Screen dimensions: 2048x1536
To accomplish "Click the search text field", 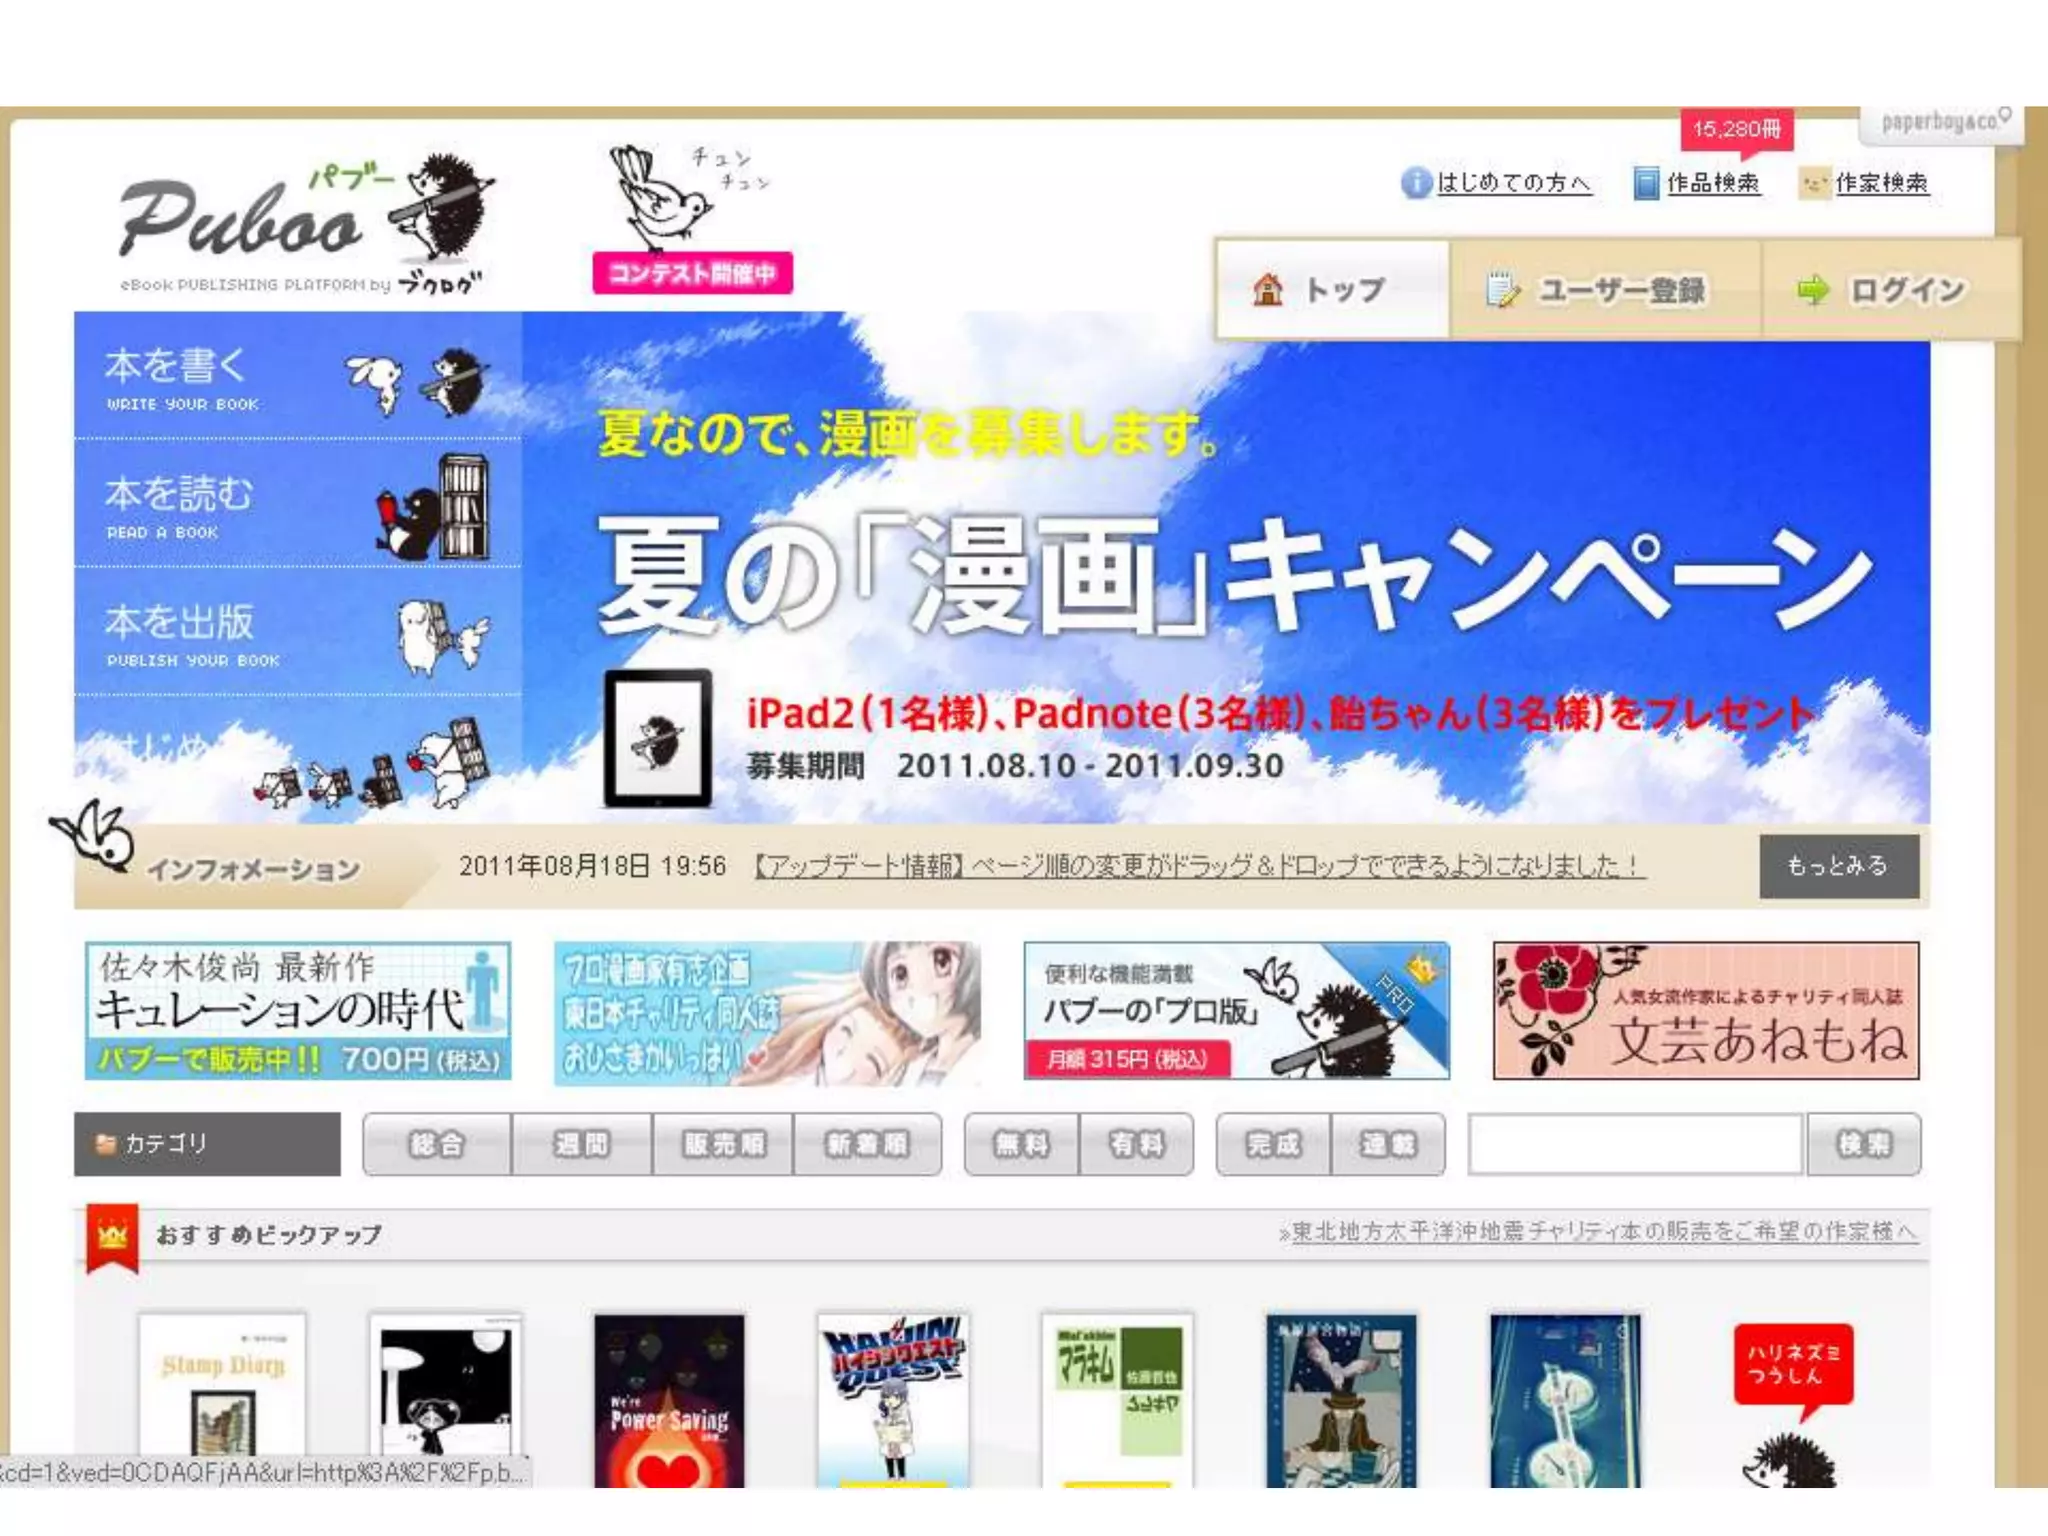I will pyautogui.click(x=1635, y=1144).
